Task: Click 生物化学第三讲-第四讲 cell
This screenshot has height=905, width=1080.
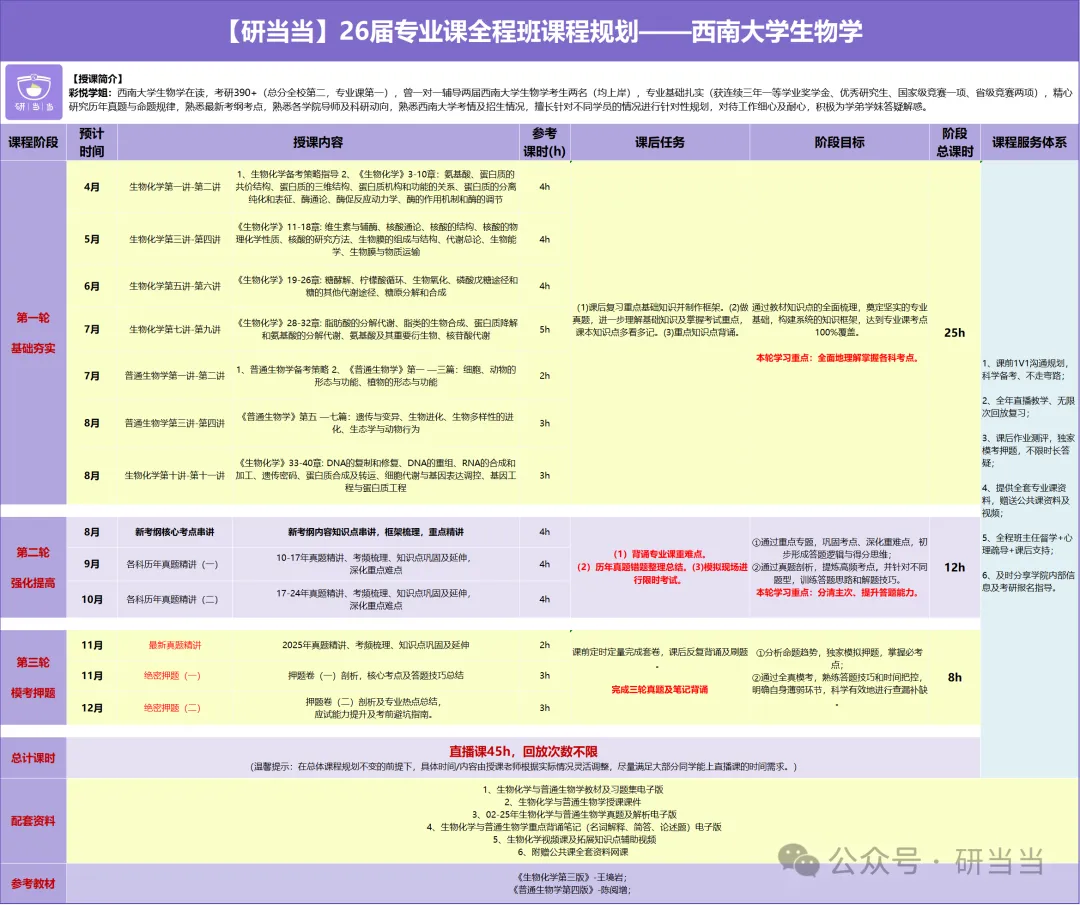Action: pyautogui.click(x=175, y=240)
